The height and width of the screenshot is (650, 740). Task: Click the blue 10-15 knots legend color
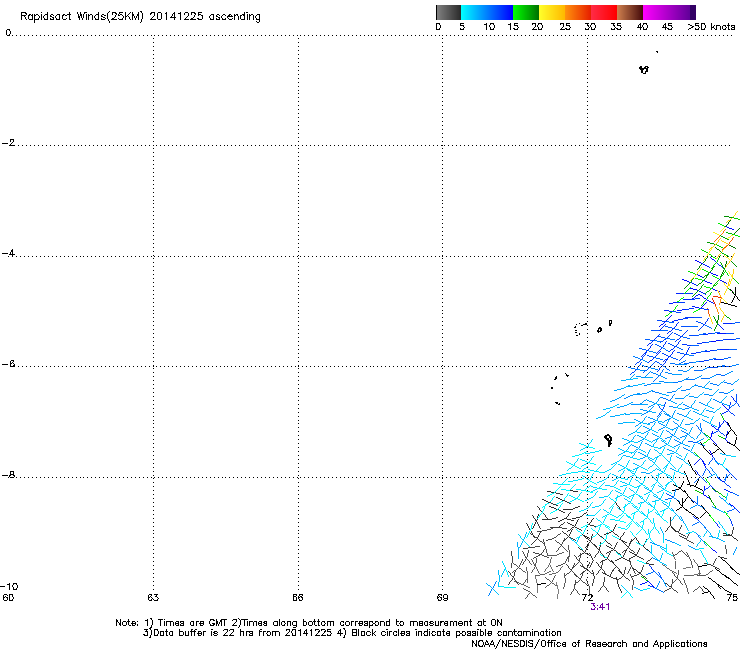click(x=500, y=12)
